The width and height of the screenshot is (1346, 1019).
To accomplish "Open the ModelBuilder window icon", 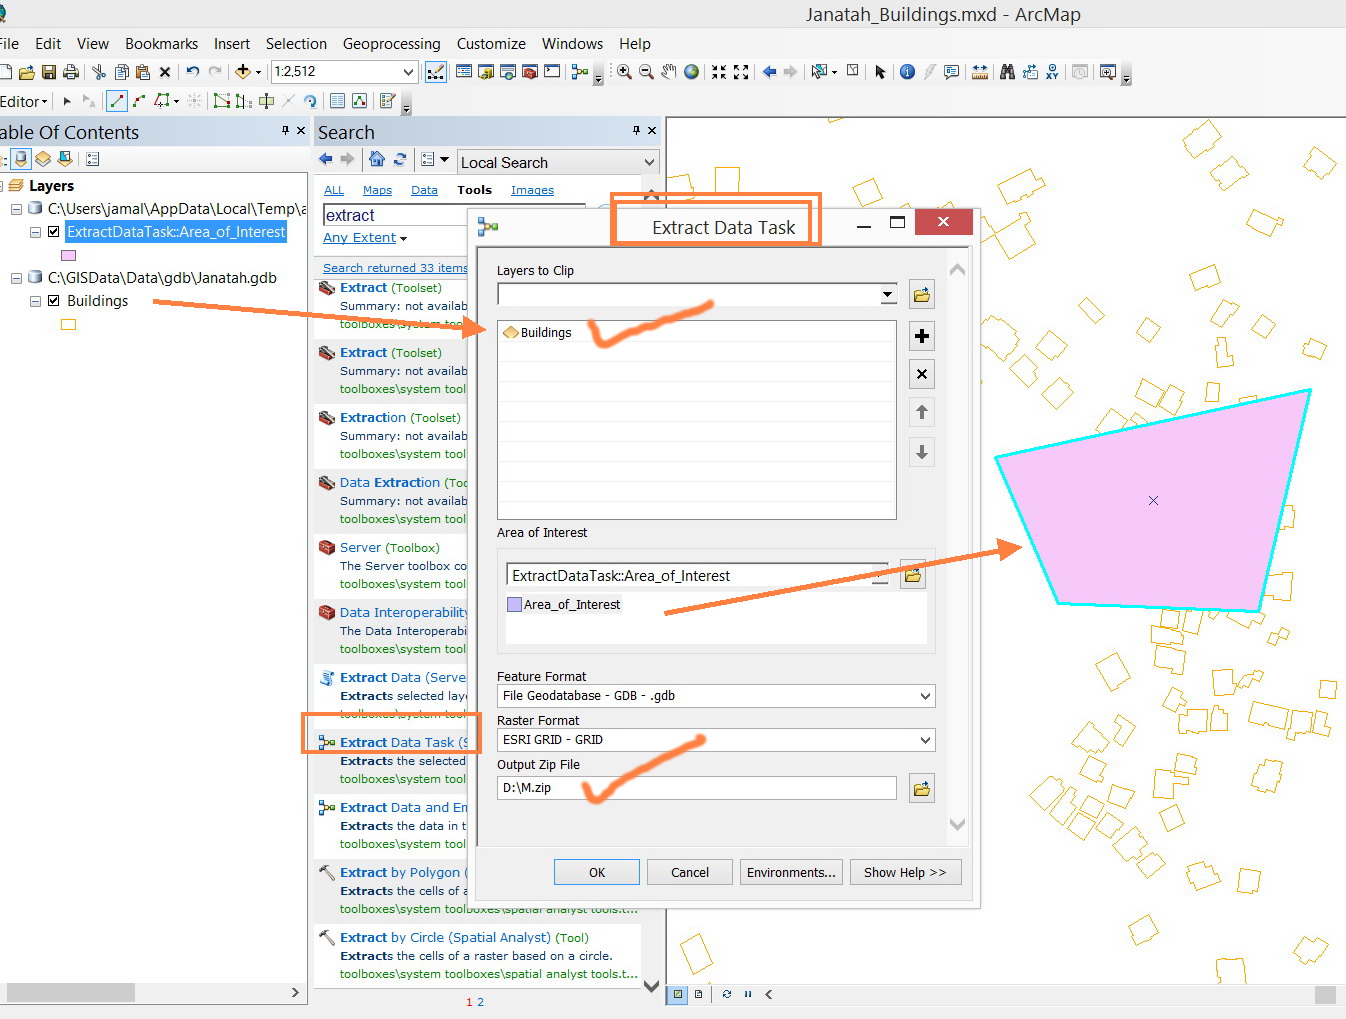I will [579, 72].
